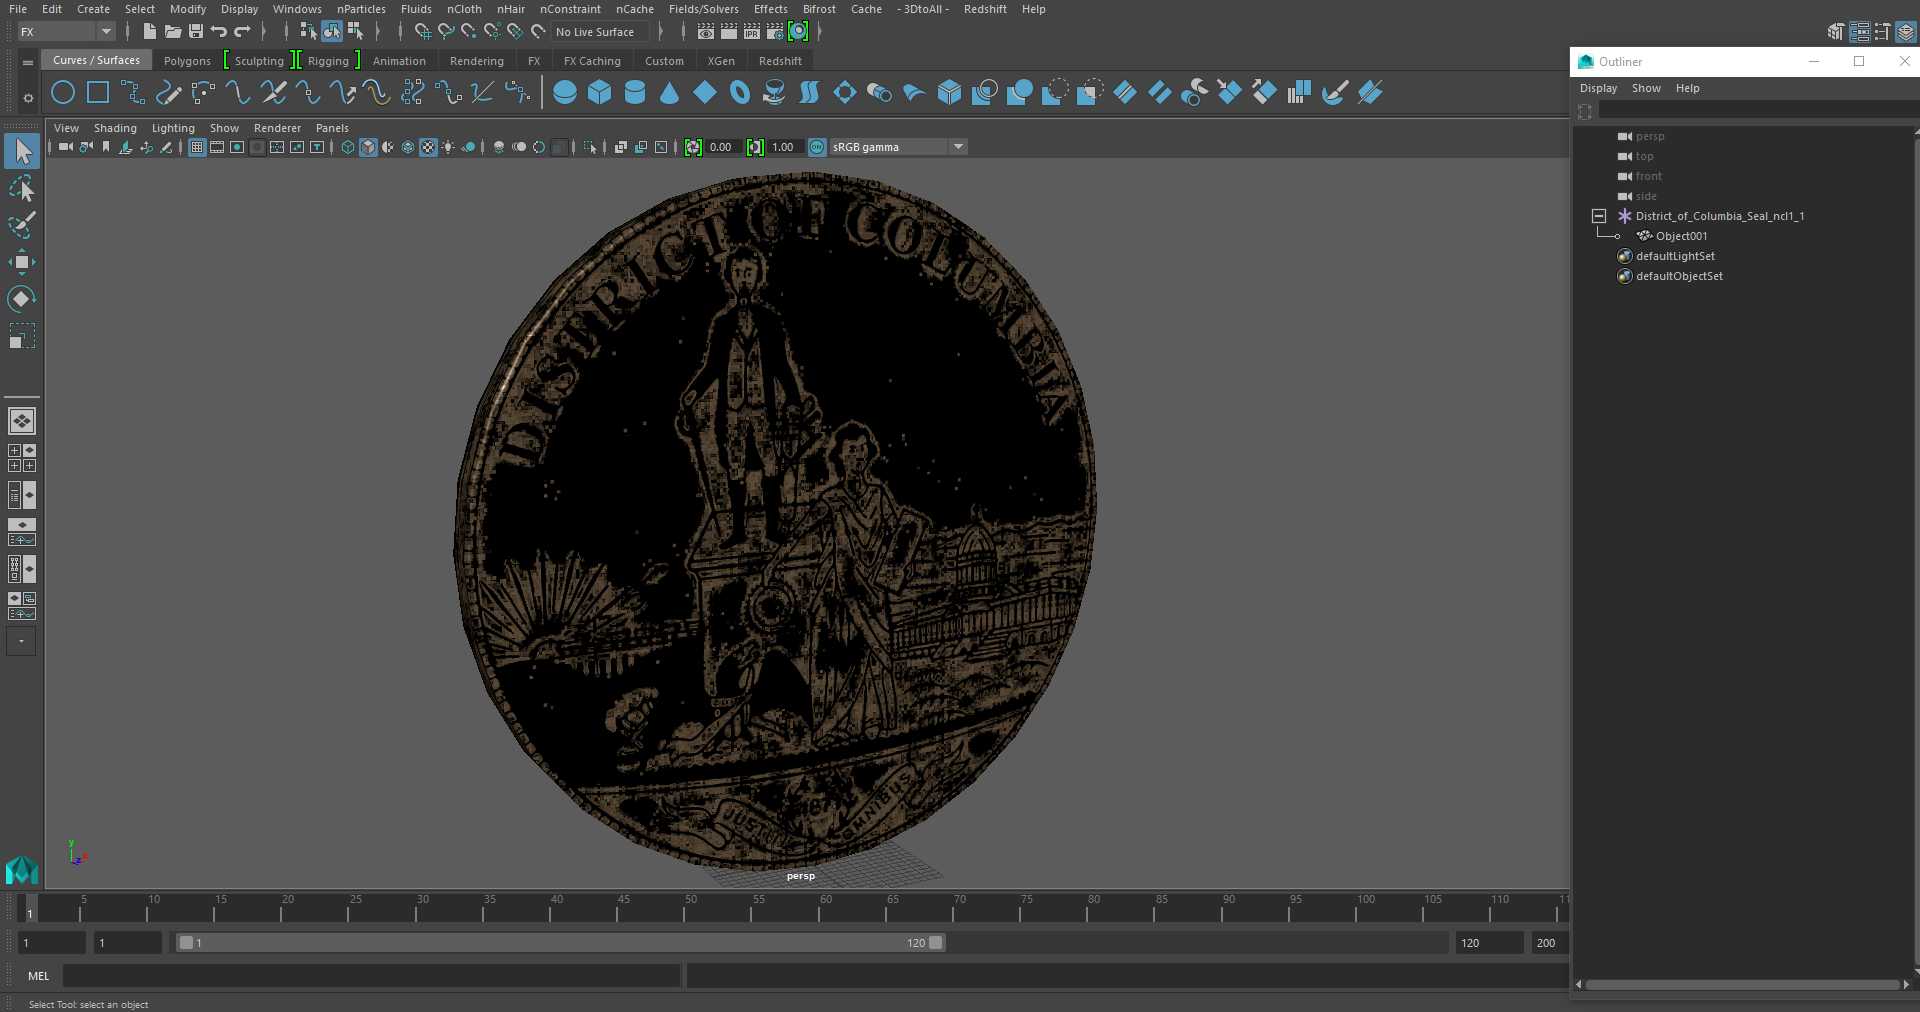1920x1012 pixels.
Task: Open the panel layout dropdown arrow in toolbox
Action: point(21,641)
